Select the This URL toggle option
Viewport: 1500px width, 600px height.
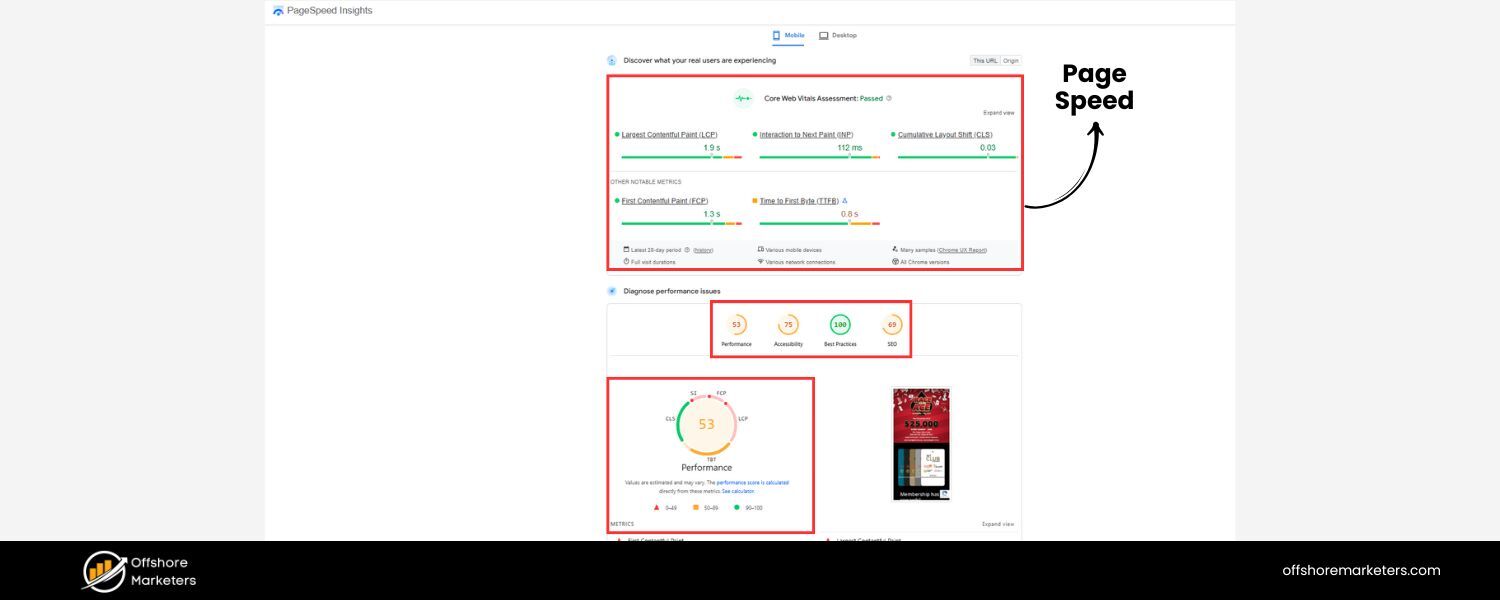coord(985,60)
